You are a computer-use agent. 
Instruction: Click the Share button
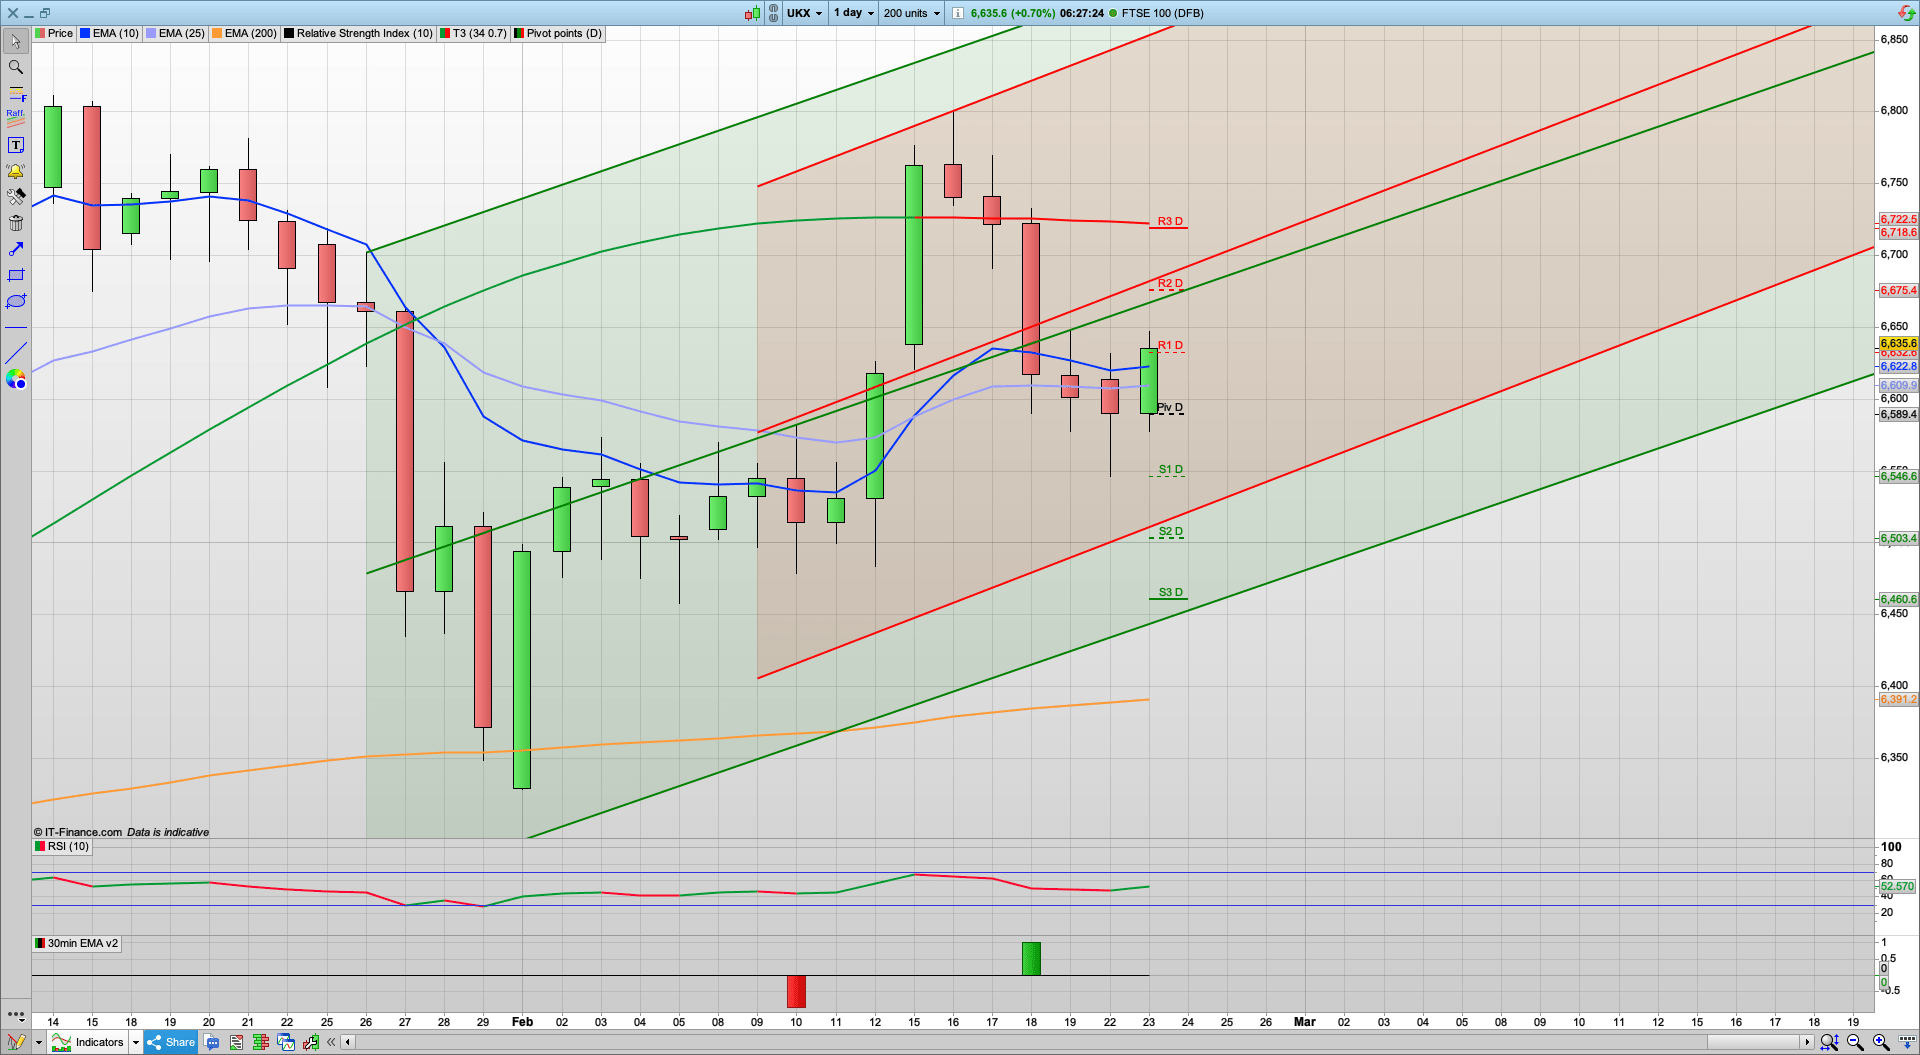(171, 1042)
